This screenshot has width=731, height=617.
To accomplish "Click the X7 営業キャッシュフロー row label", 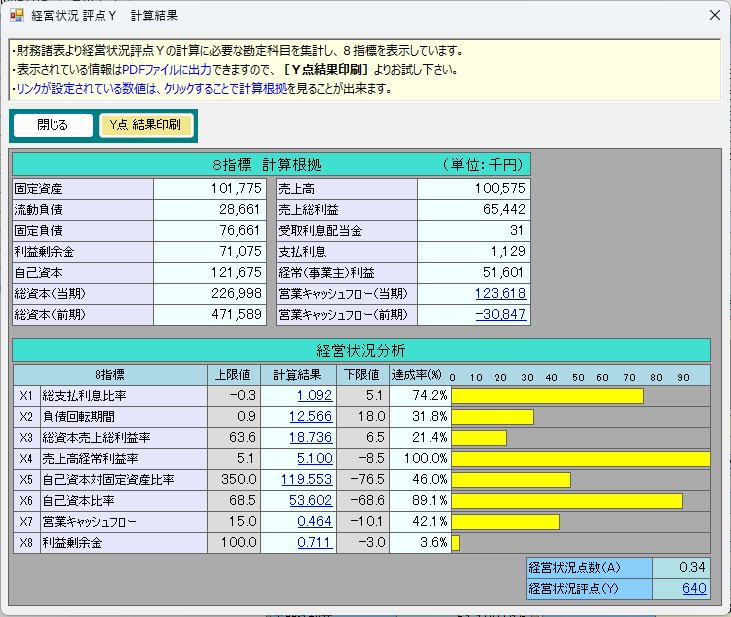I will pos(124,521).
